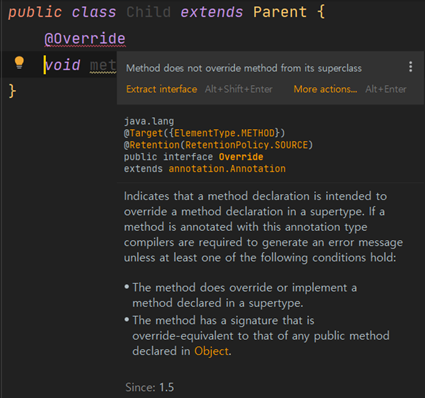Click the Child class name
The width and height of the screenshot is (425, 398).
149,12
